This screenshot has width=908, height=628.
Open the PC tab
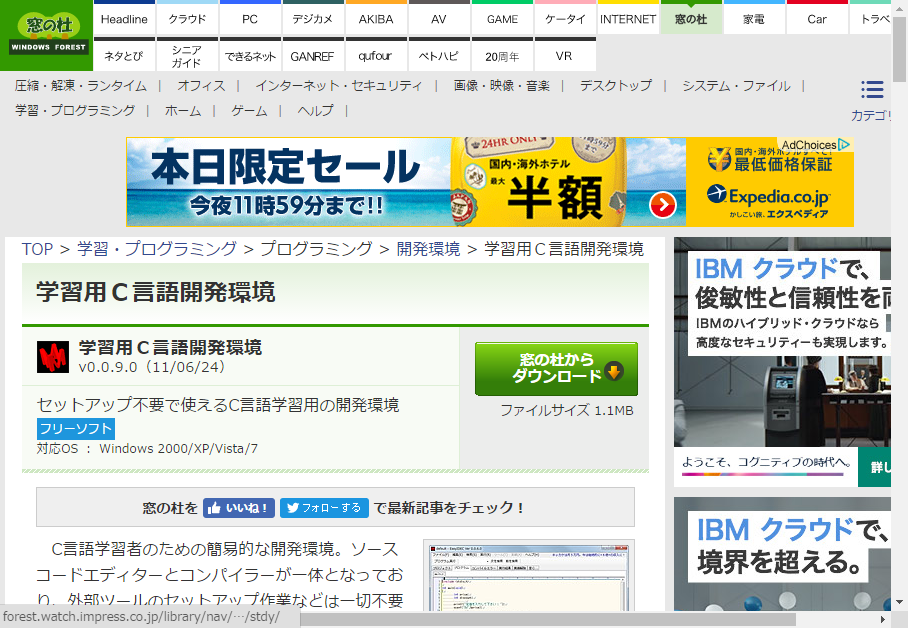(x=250, y=19)
